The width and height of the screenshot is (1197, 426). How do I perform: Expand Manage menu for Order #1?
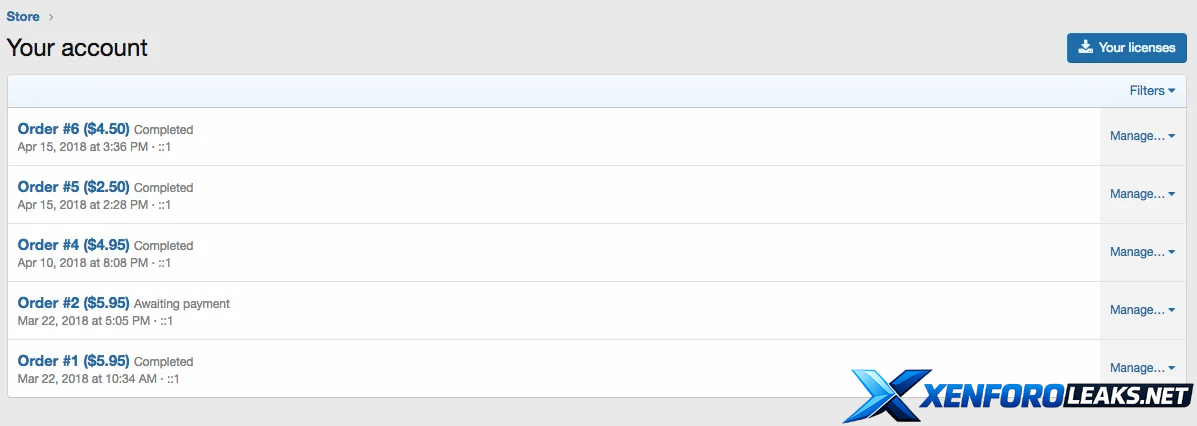[1142, 368]
